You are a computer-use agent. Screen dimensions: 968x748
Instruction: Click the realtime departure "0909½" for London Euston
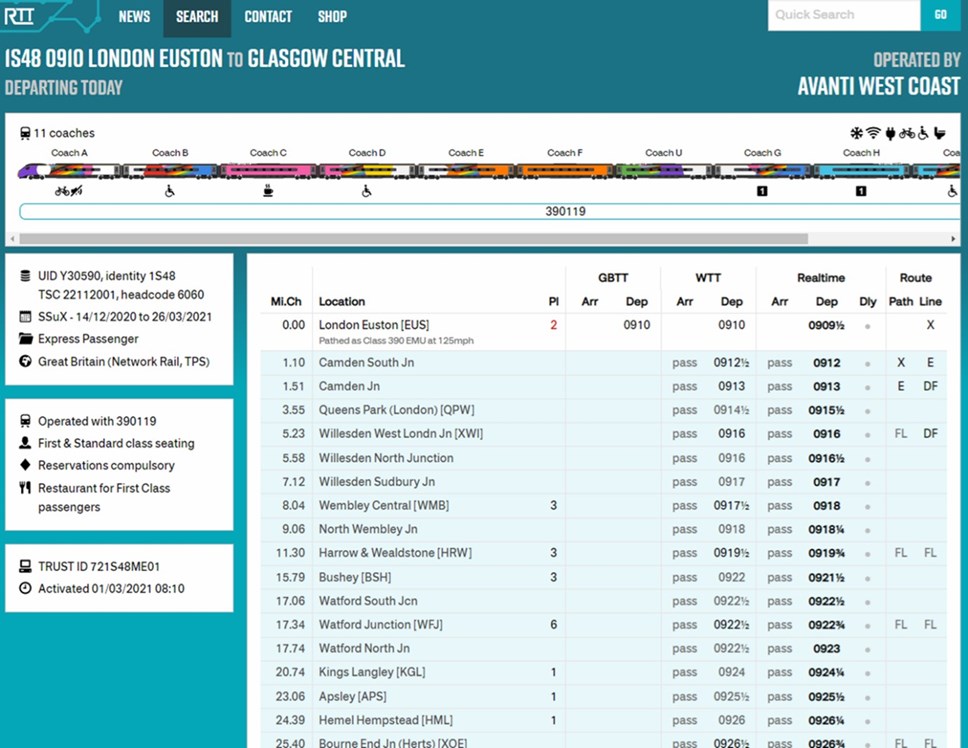(x=826, y=325)
